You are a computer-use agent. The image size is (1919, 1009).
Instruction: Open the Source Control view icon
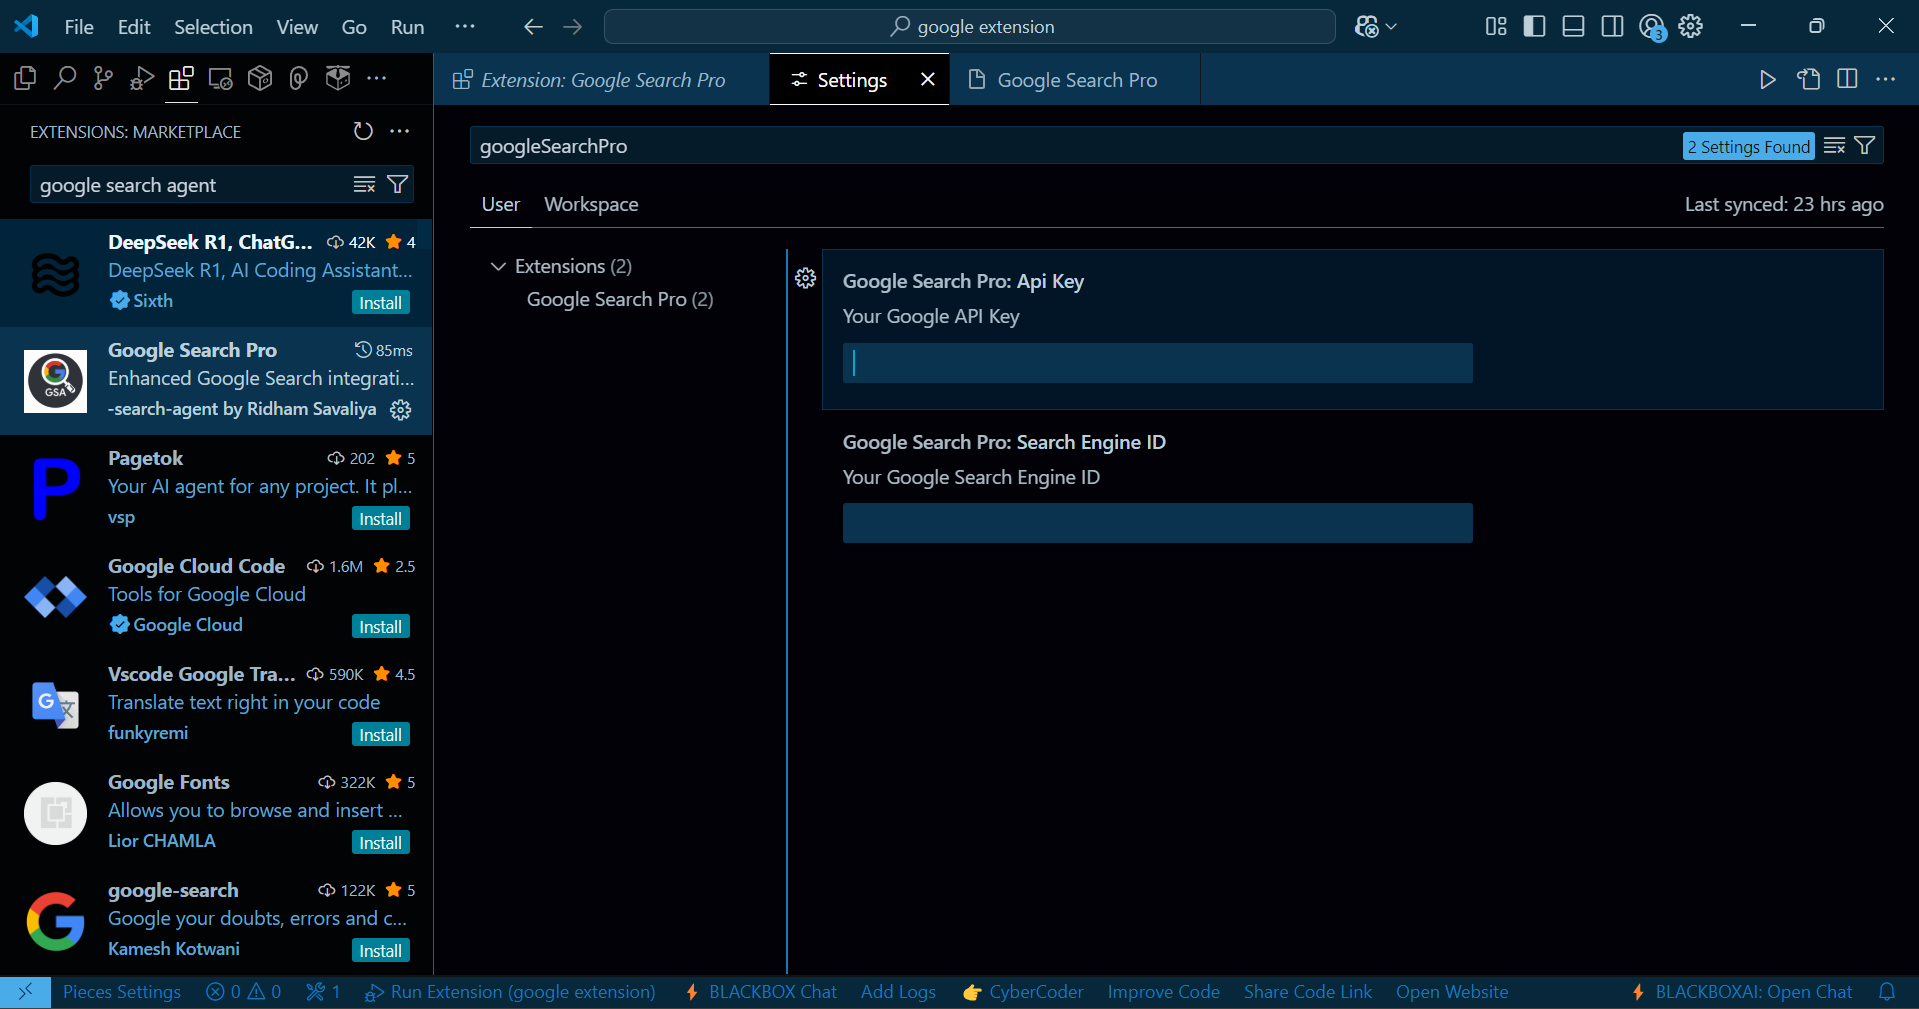103,78
